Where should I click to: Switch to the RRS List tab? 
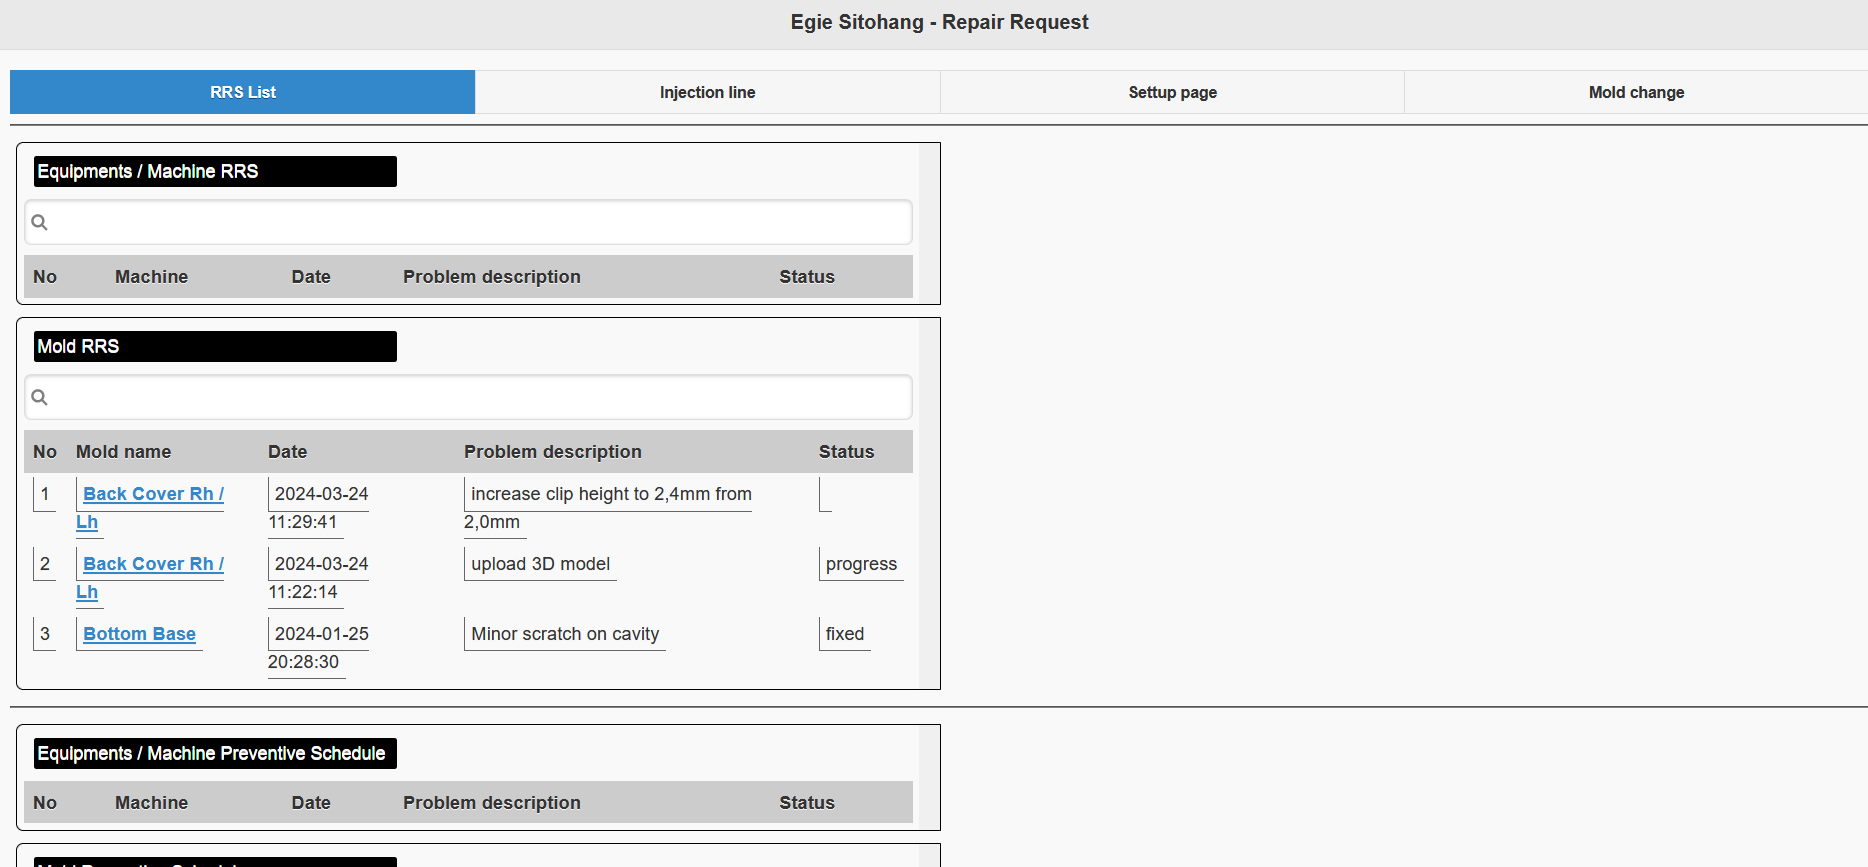click(x=242, y=92)
